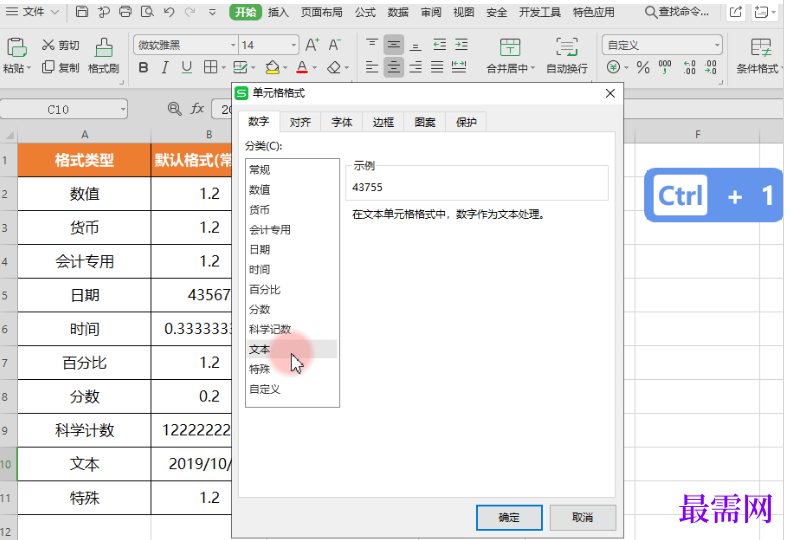Click the fill color bucket icon
Screen dimensions: 791x540
click(x=272, y=67)
